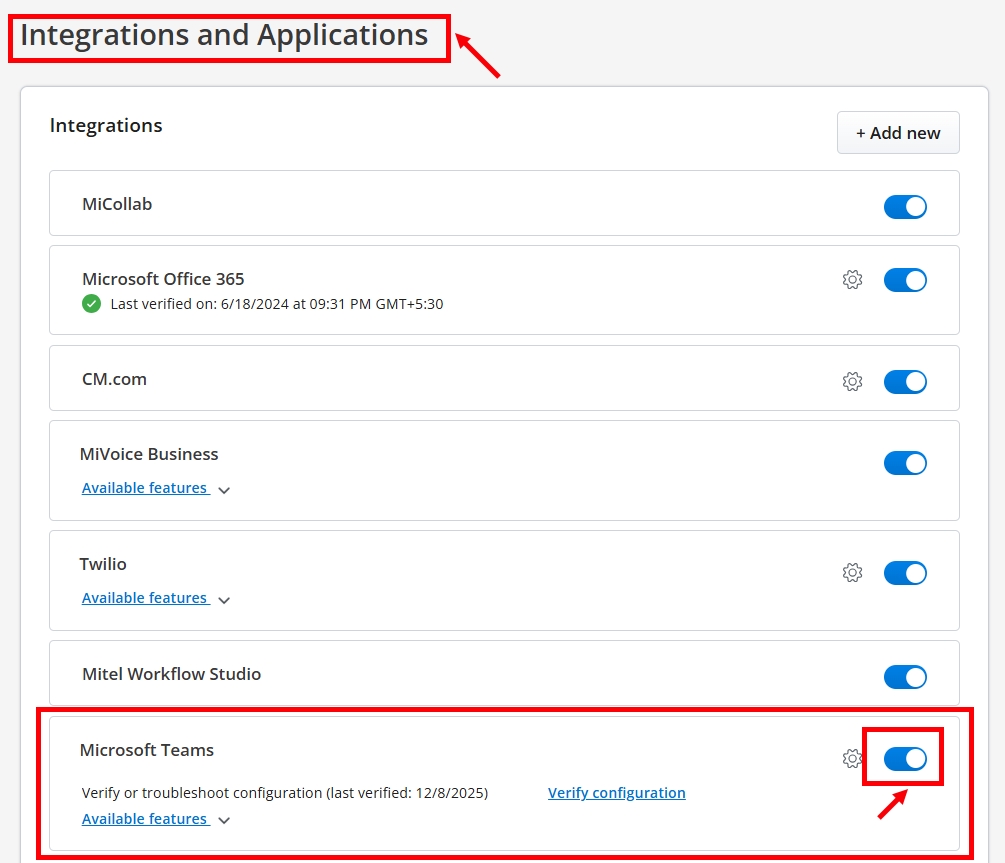The image size is (1005, 863).
Task: Switch off the CM.com integration
Action: click(x=905, y=382)
